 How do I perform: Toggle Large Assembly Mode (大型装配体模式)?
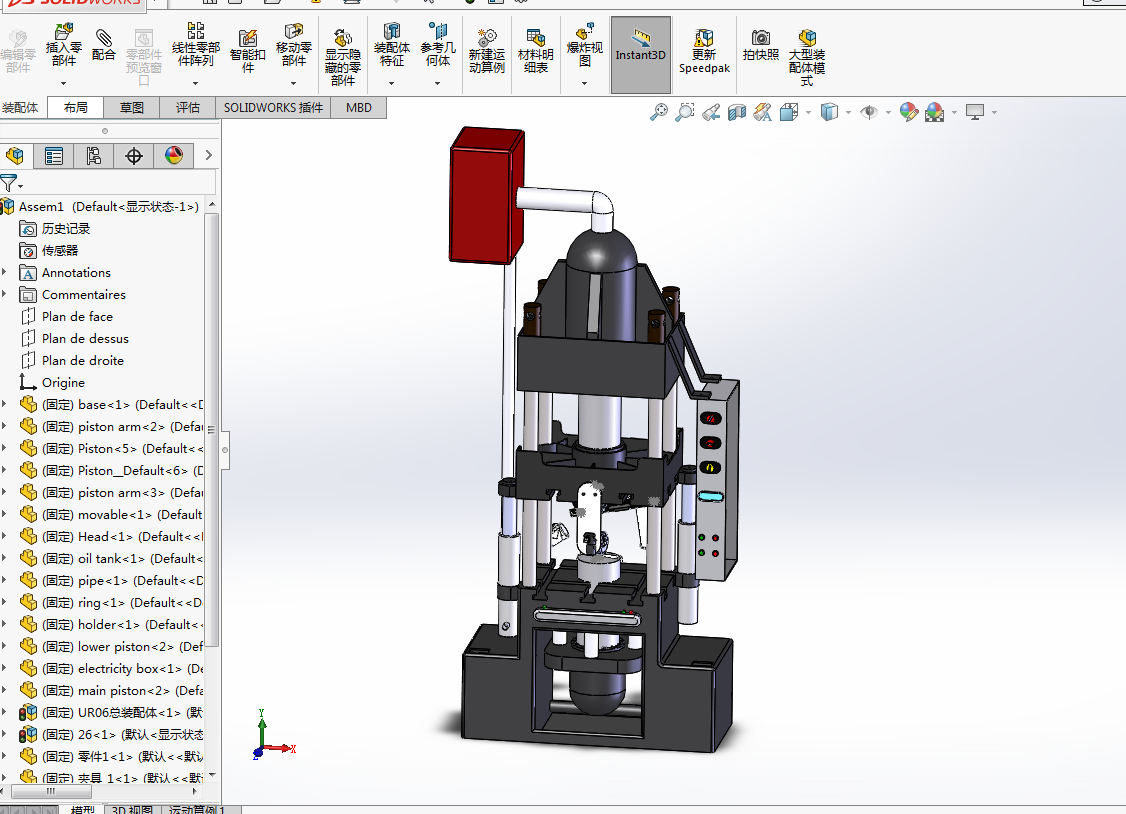806,57
